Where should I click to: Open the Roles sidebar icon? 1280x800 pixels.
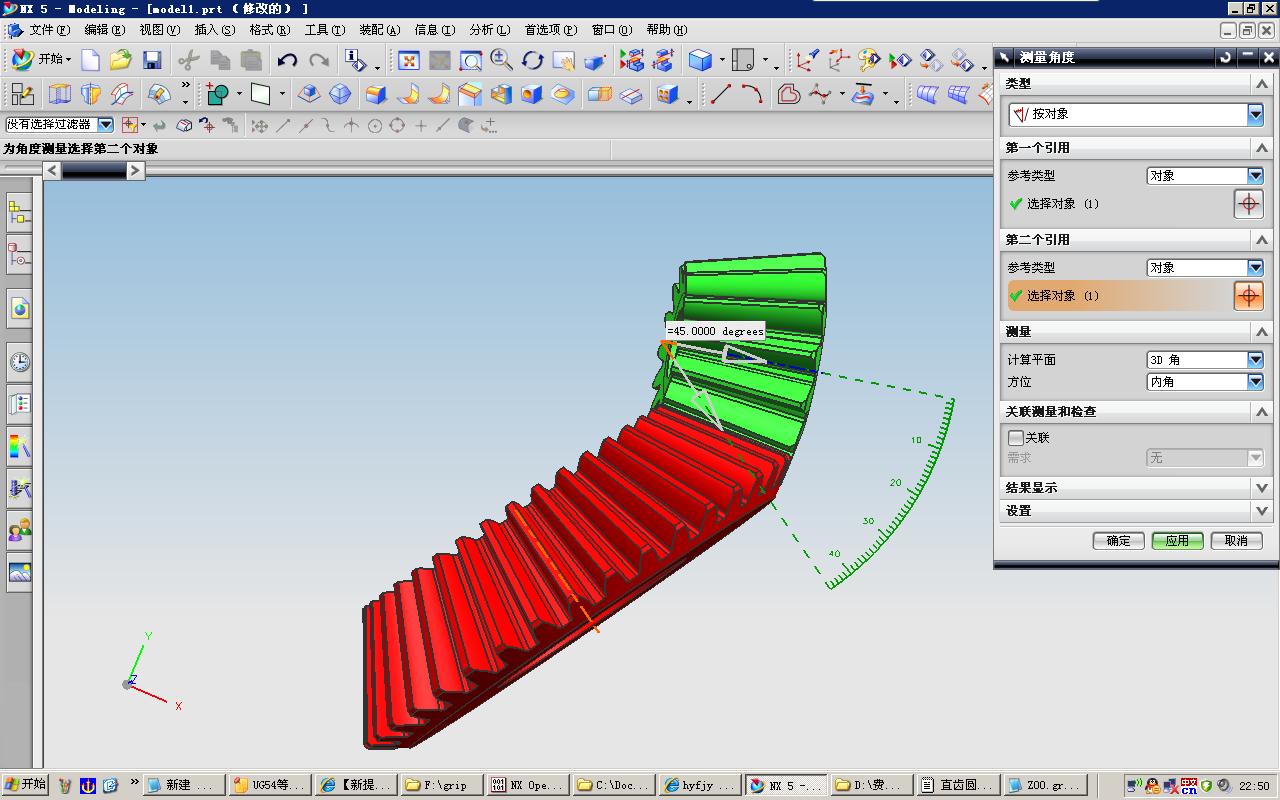19,529
